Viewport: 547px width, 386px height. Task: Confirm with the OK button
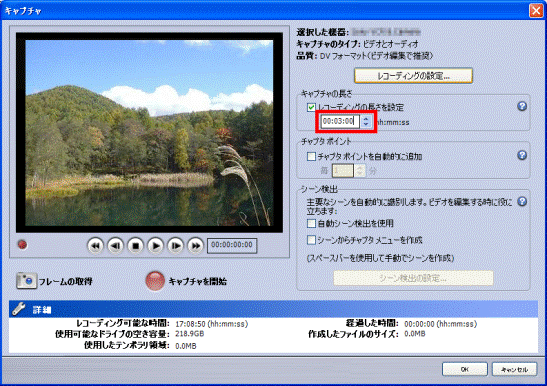pos(465,369)
